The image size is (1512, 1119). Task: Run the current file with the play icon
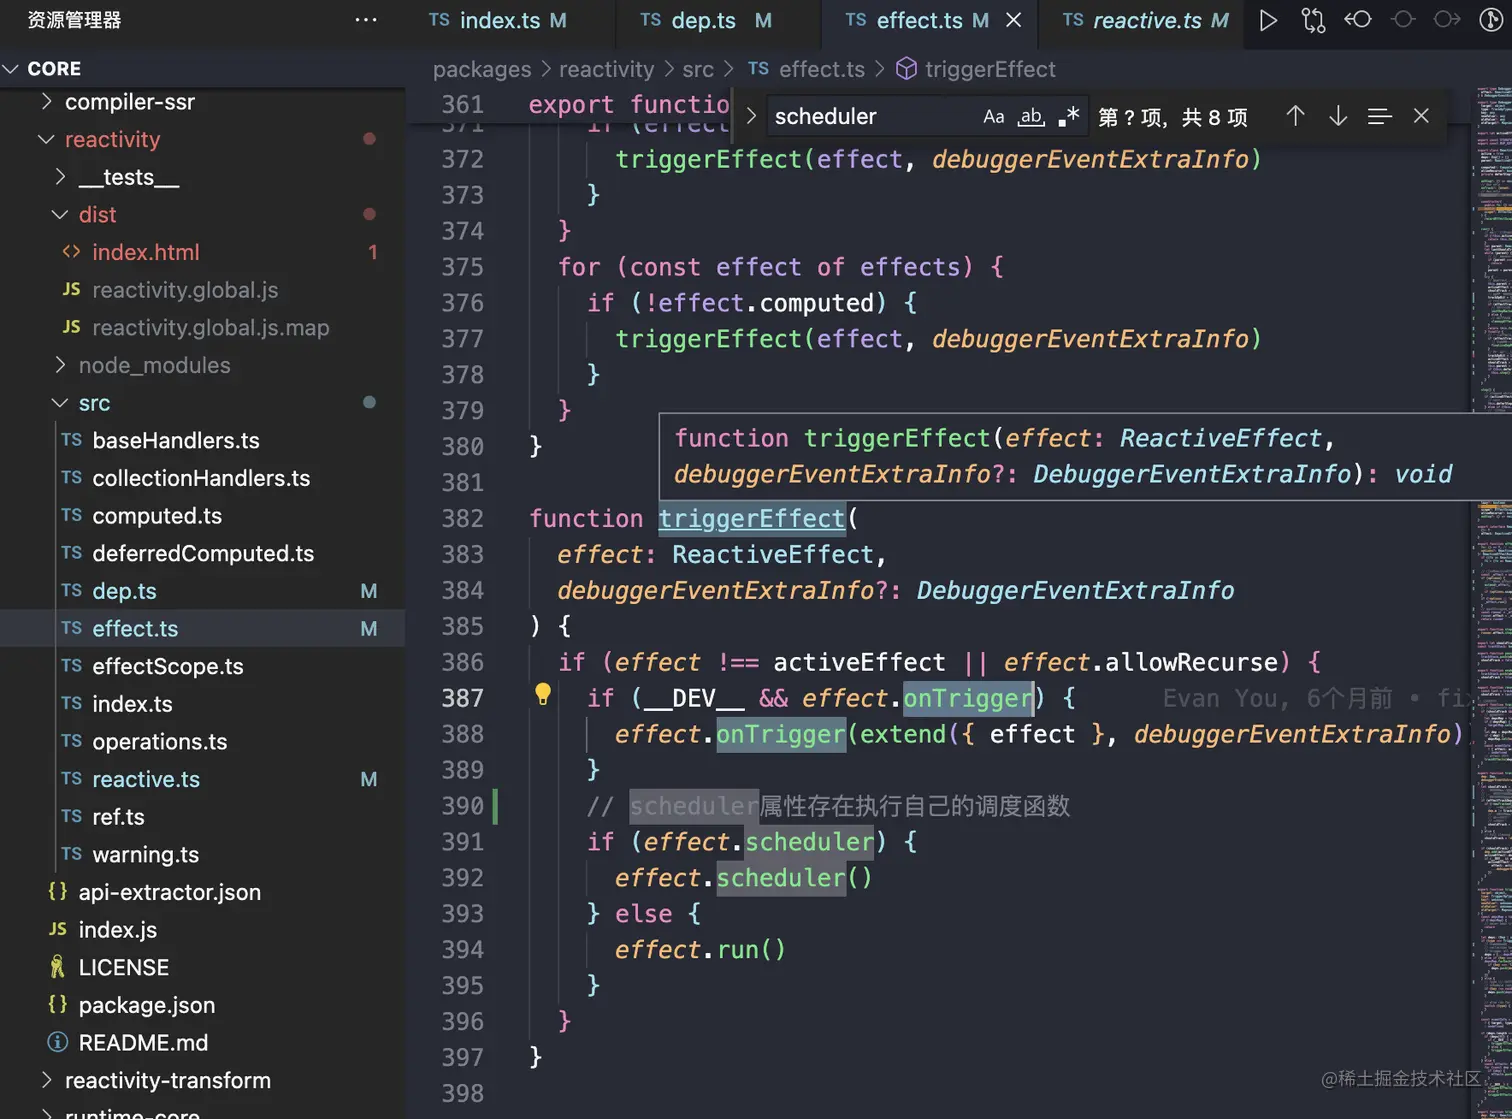pyautogui.click(x=1268, y=20)
